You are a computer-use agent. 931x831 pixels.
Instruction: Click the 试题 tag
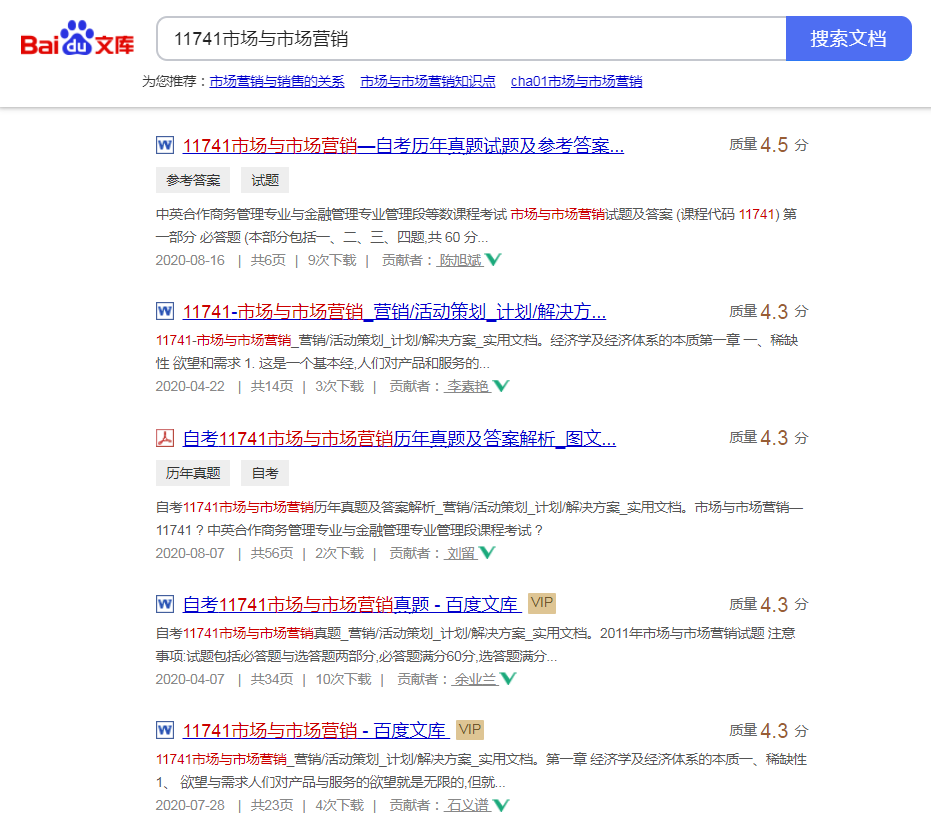click(x=264, y=180)
